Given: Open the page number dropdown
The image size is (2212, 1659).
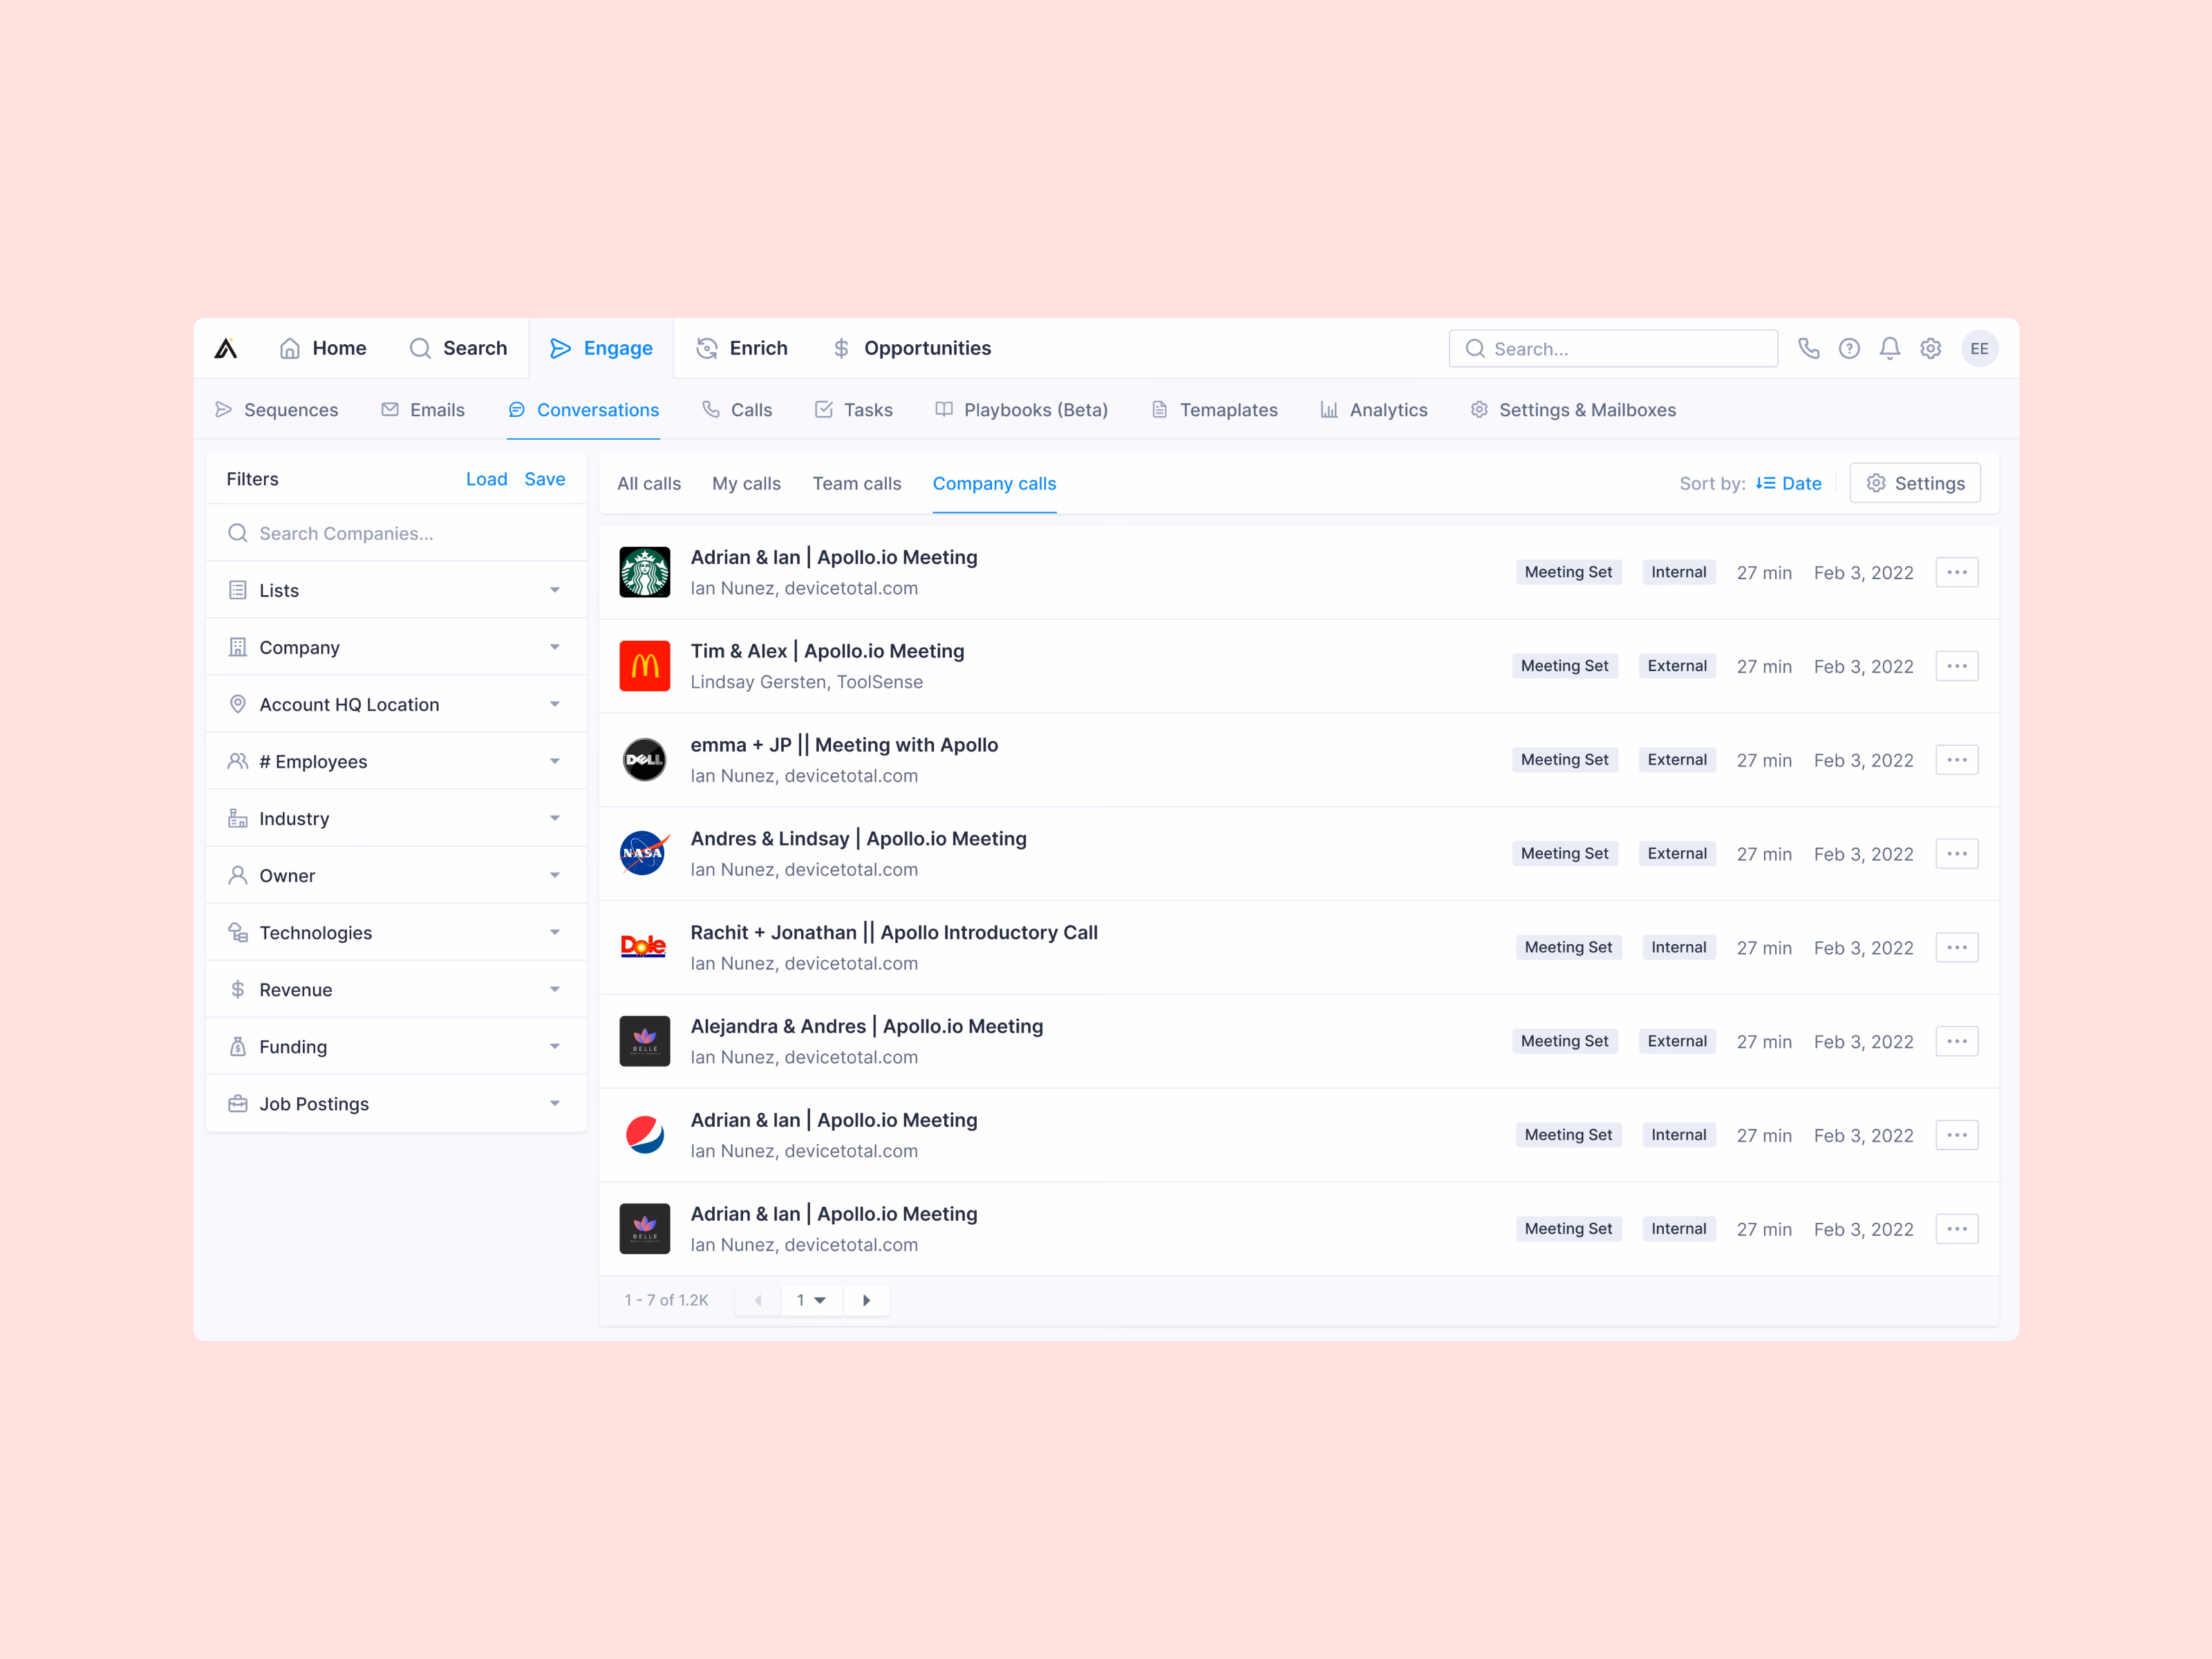Looking at the screenshot, I should 811,1300.
